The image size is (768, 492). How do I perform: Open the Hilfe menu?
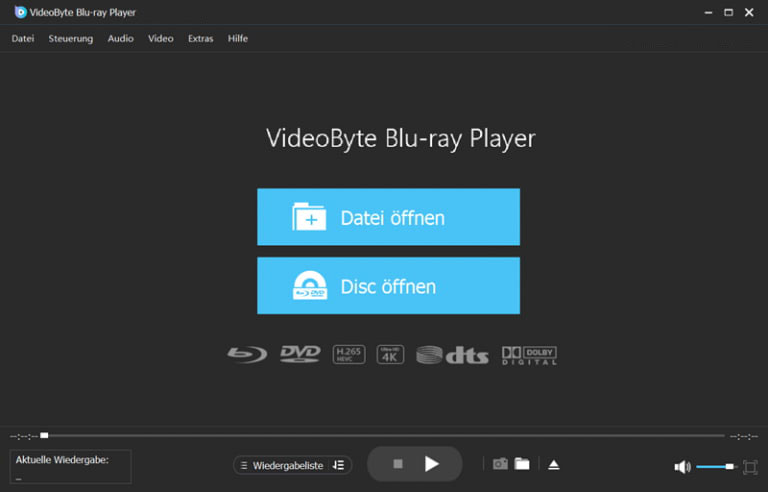[x=238, y=38]
